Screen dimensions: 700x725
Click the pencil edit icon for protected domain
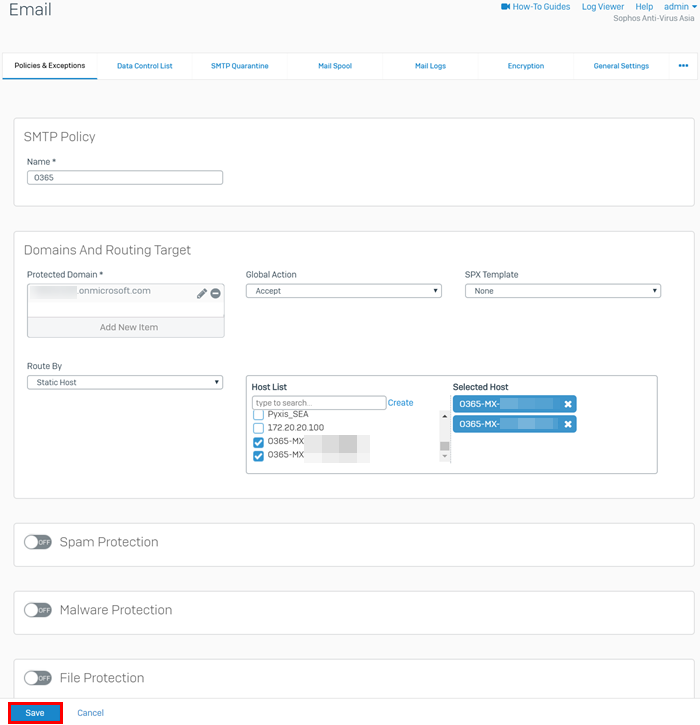202,293
